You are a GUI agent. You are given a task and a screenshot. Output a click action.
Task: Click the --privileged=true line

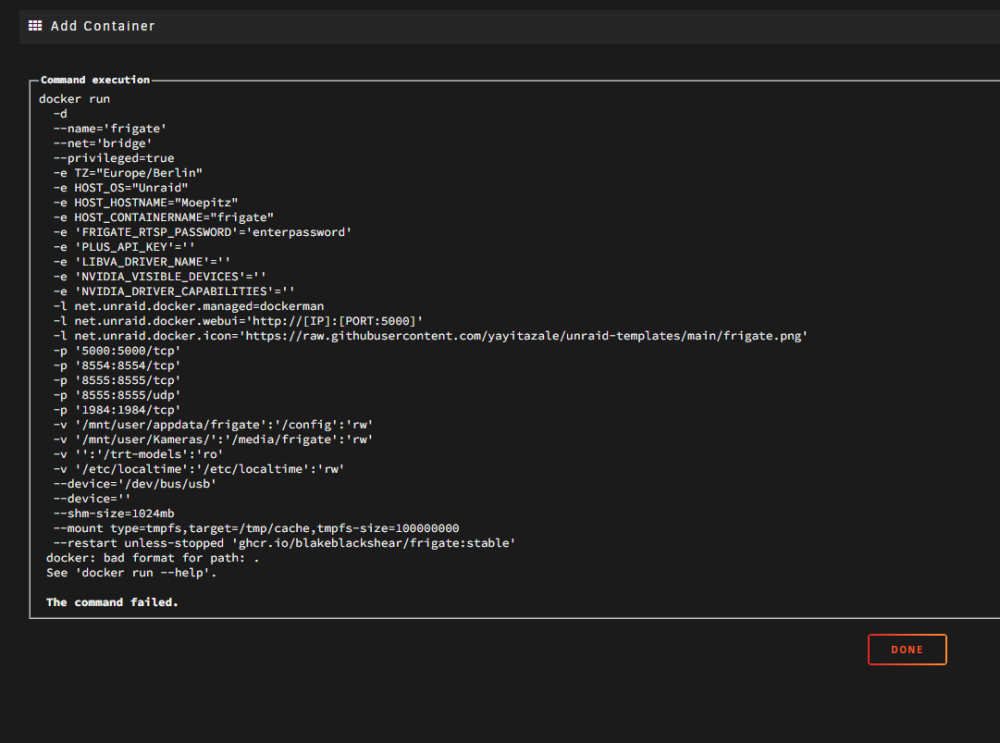tap(114, 158)
